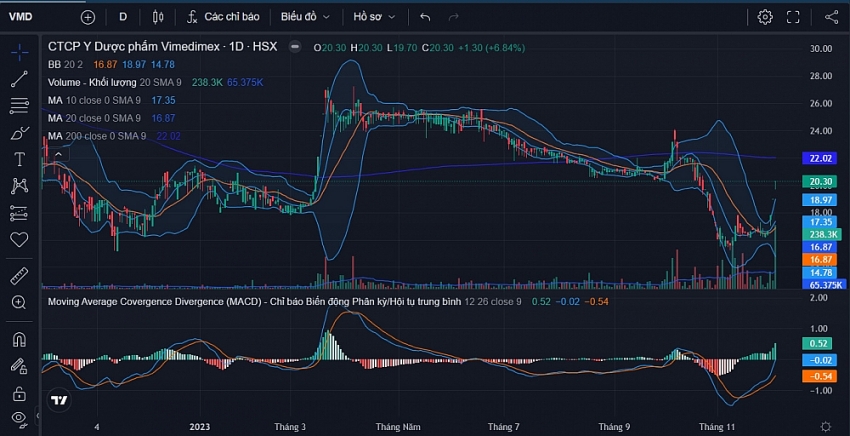
Task: Click the add symbol plus button
Action: [88, 17]
